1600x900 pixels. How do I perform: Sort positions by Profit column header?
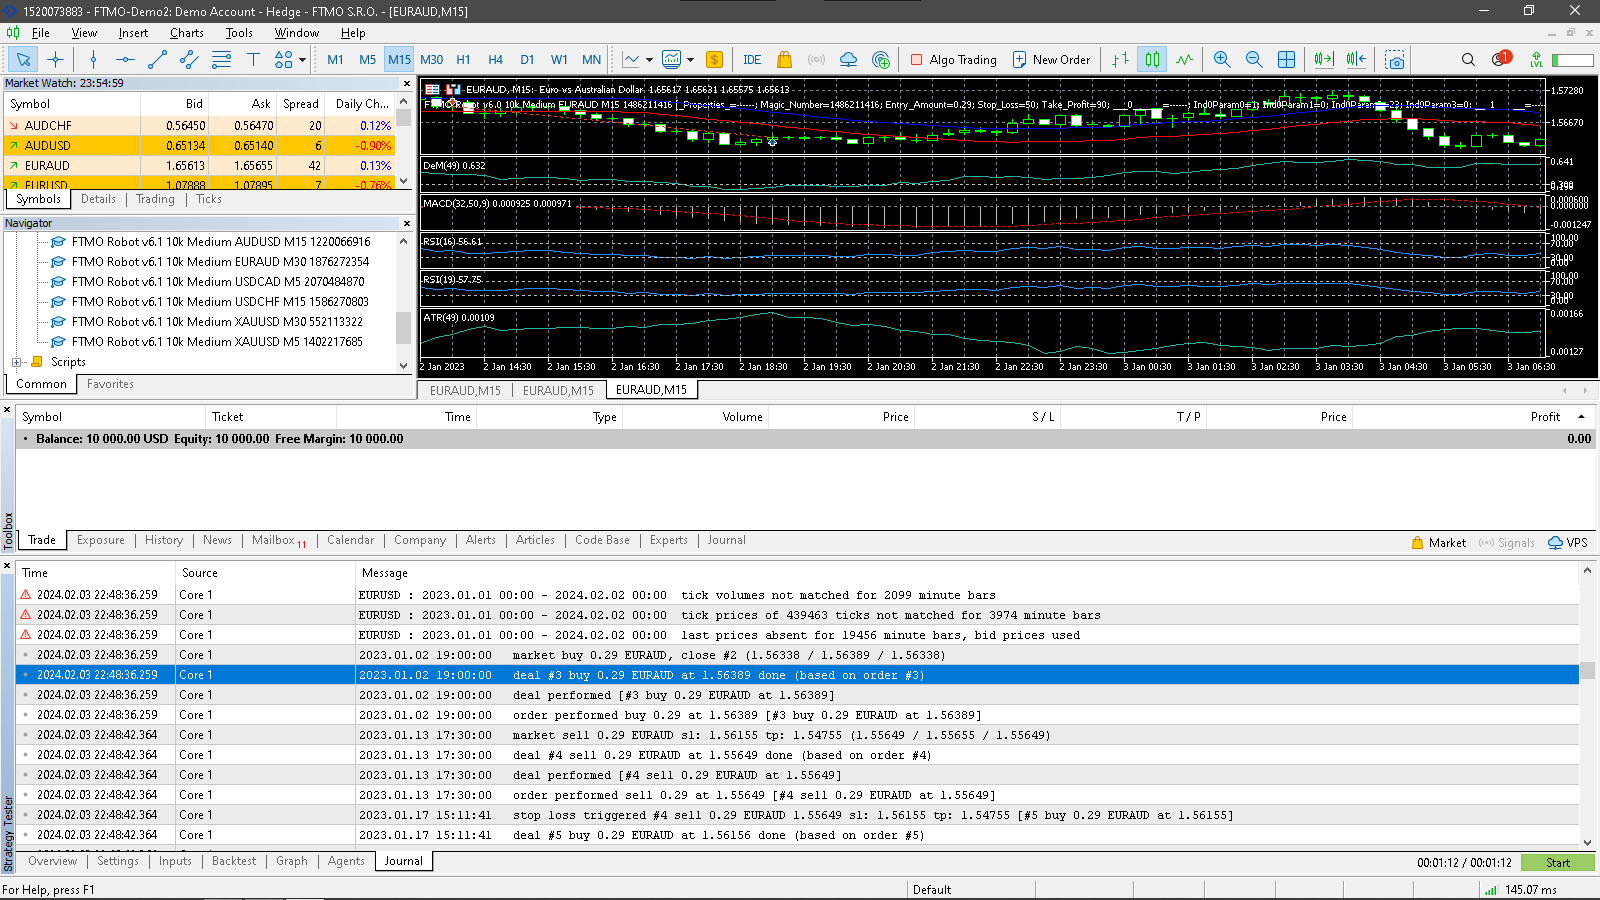1544,417
